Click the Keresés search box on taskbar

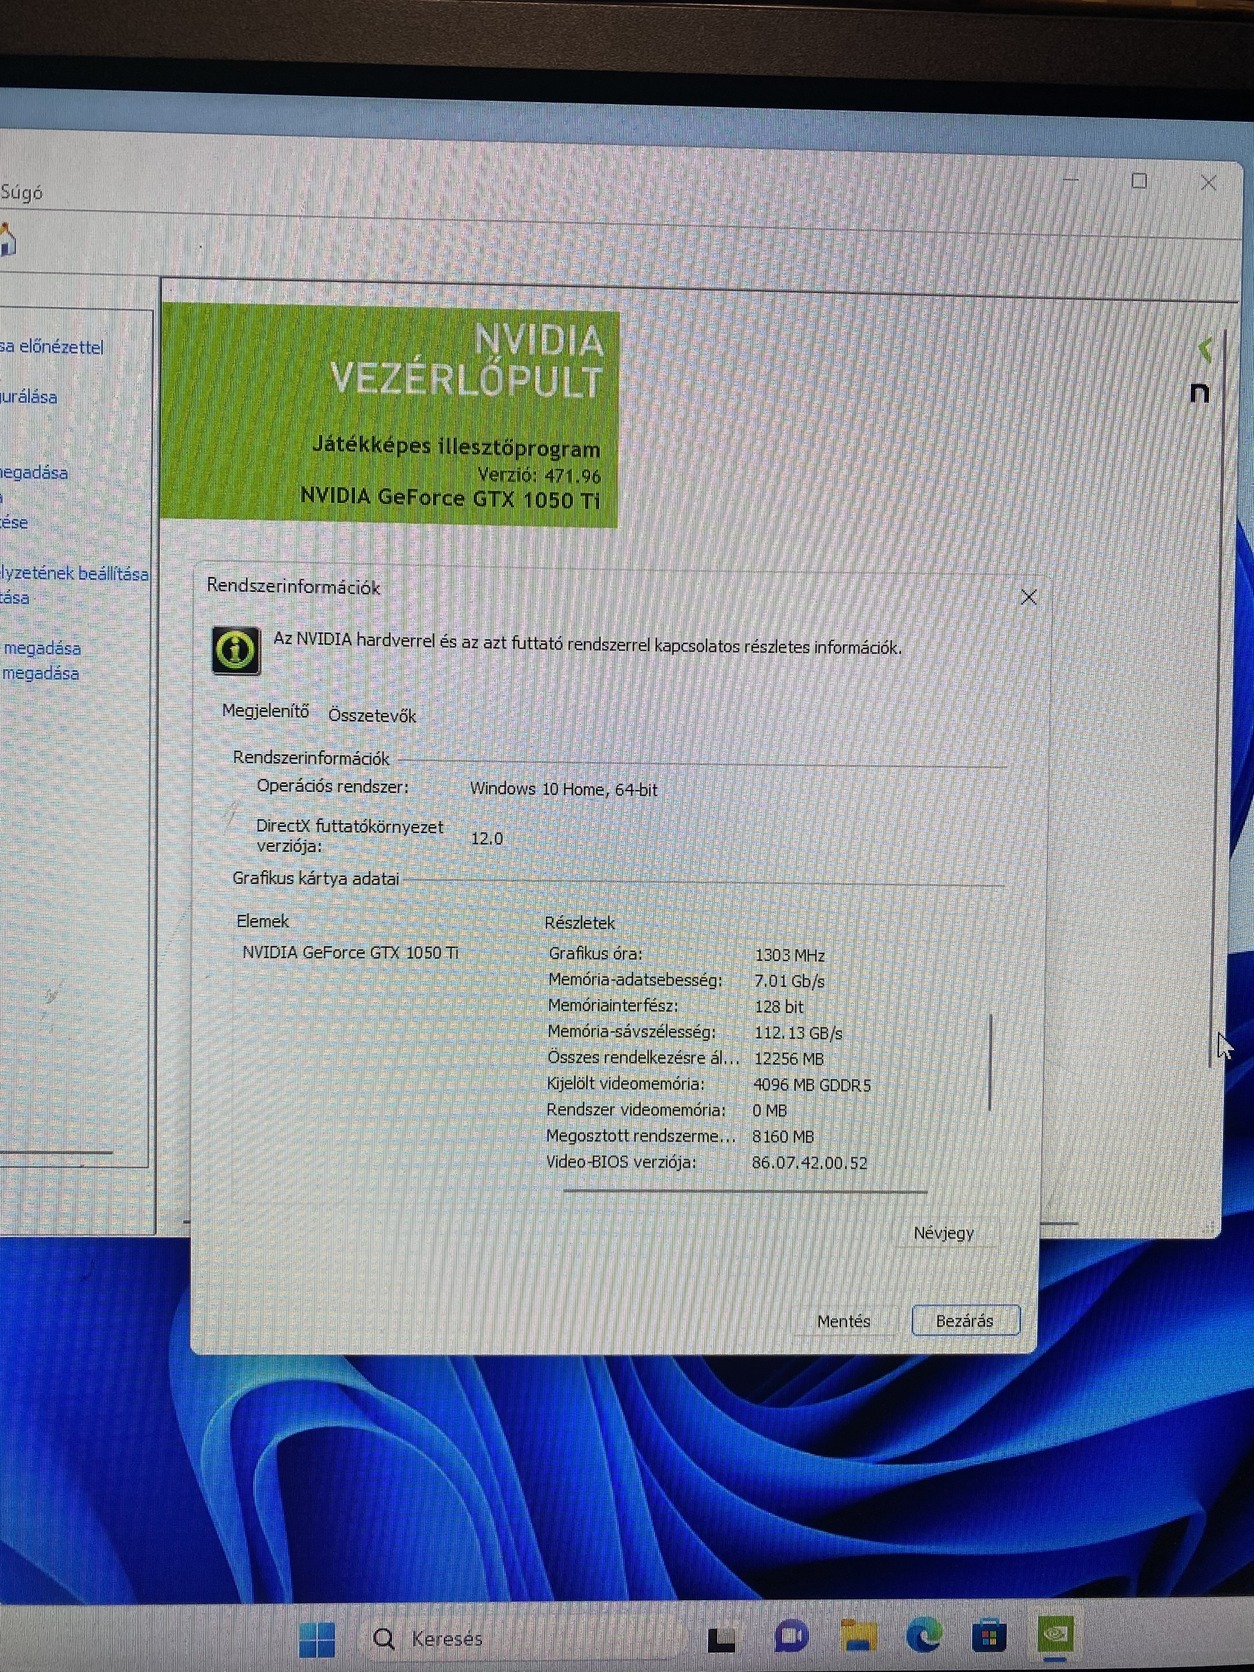tap(520, 1638)
